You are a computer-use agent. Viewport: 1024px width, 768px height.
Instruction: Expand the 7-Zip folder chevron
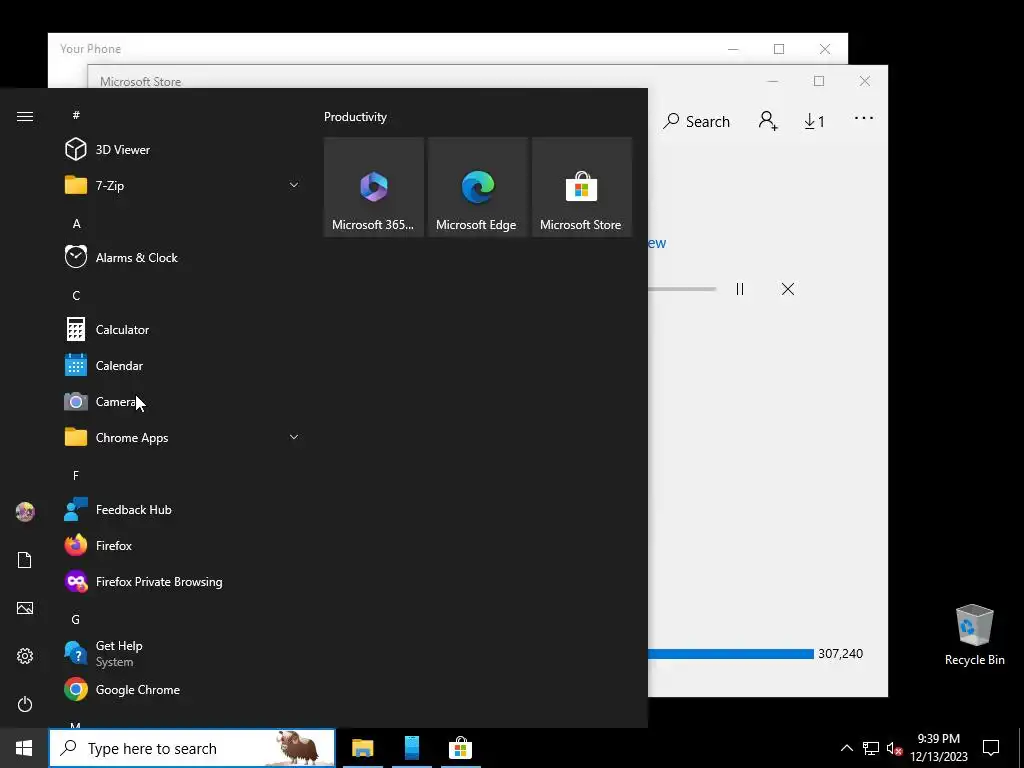[294, 185]
